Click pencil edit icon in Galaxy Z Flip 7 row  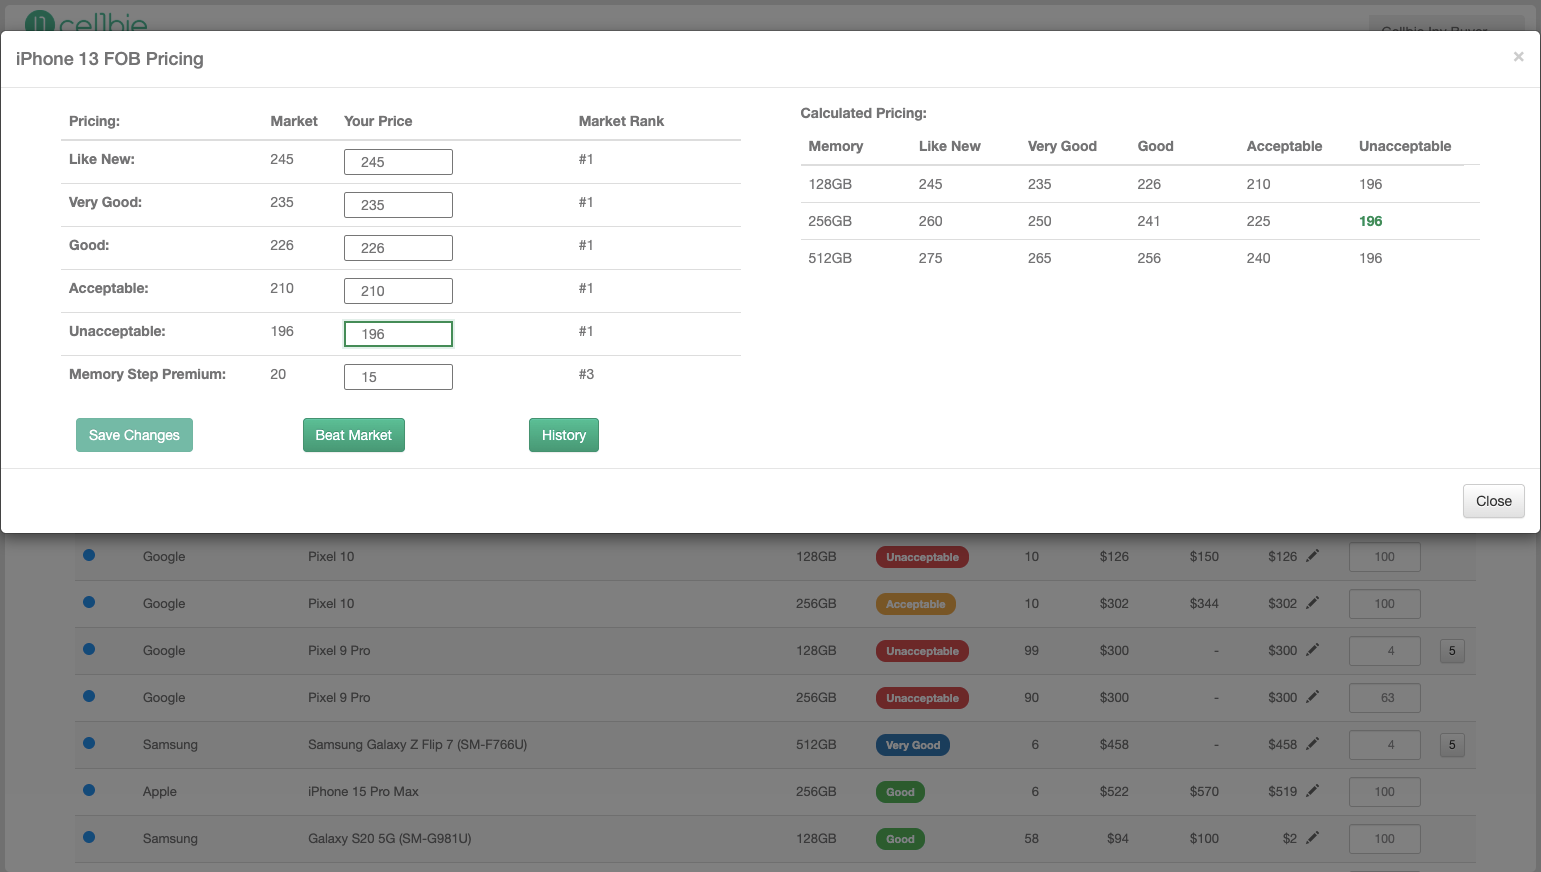[1312, 744]
